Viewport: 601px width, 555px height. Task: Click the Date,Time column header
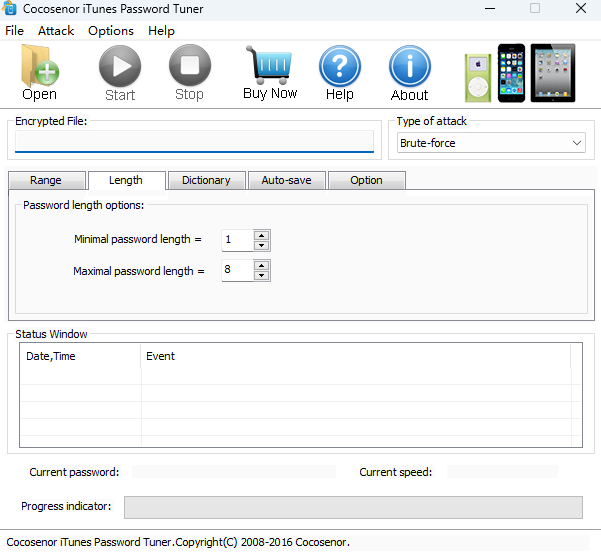pyautogui.click(x=80, y=356)
